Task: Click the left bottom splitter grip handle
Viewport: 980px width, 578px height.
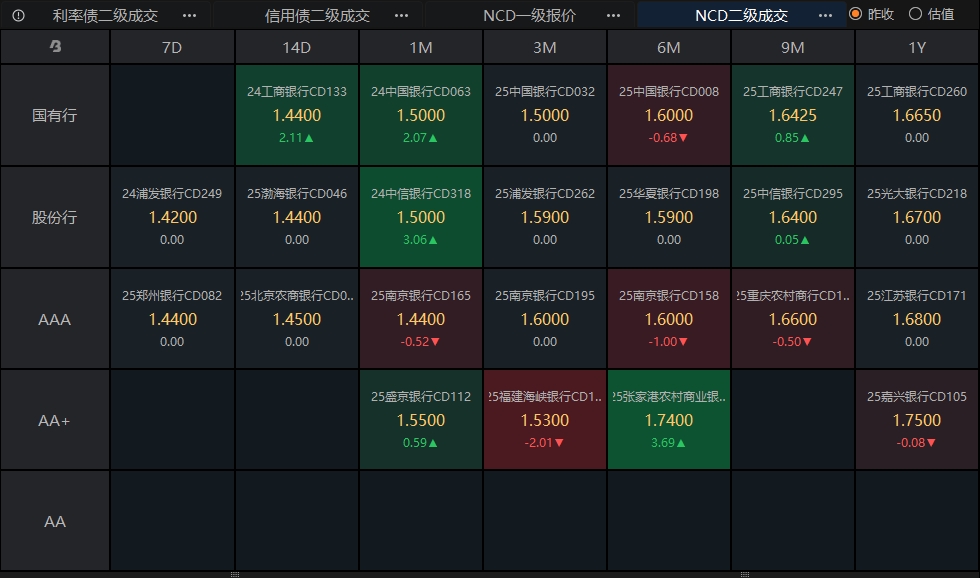Action: [x=235, y=574]
